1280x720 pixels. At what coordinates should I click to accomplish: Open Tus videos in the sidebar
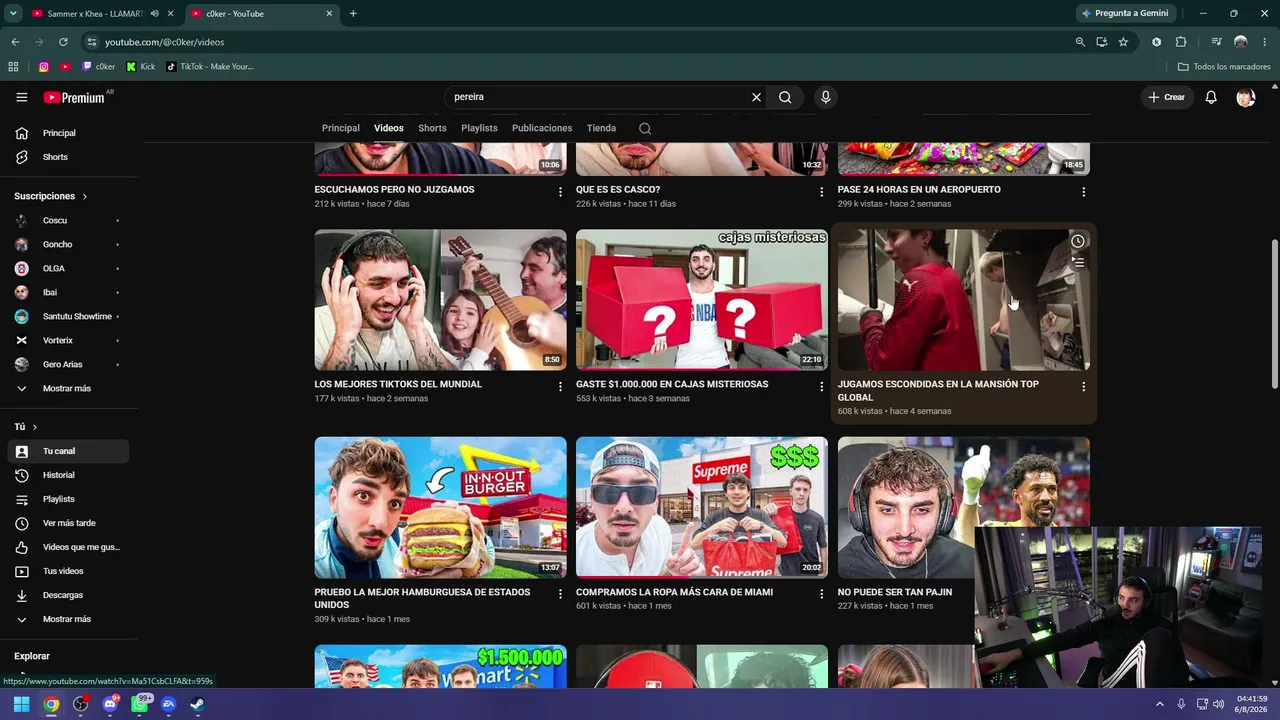pyautogui.click(x=68, y=571)
